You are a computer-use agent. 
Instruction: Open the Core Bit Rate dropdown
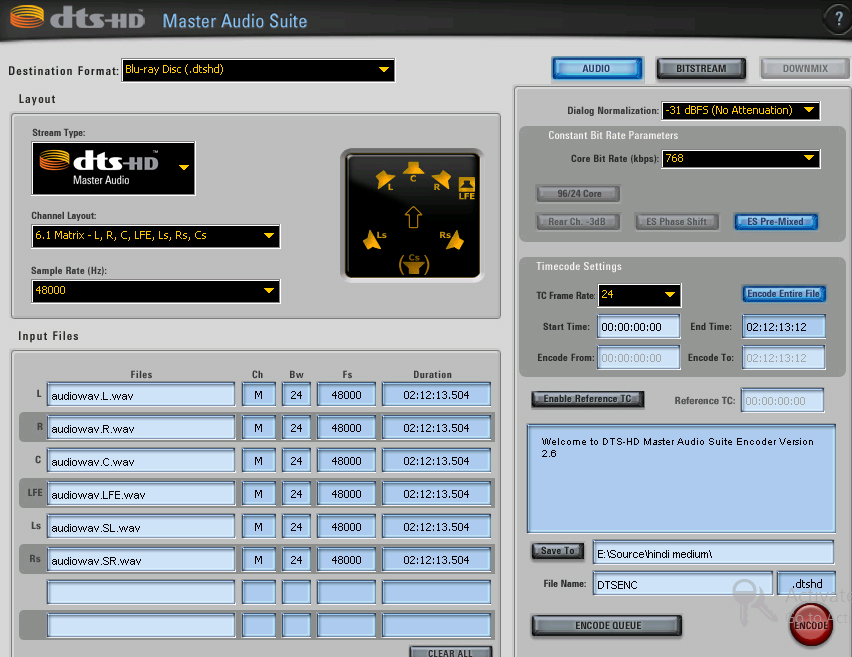[740, 159]
